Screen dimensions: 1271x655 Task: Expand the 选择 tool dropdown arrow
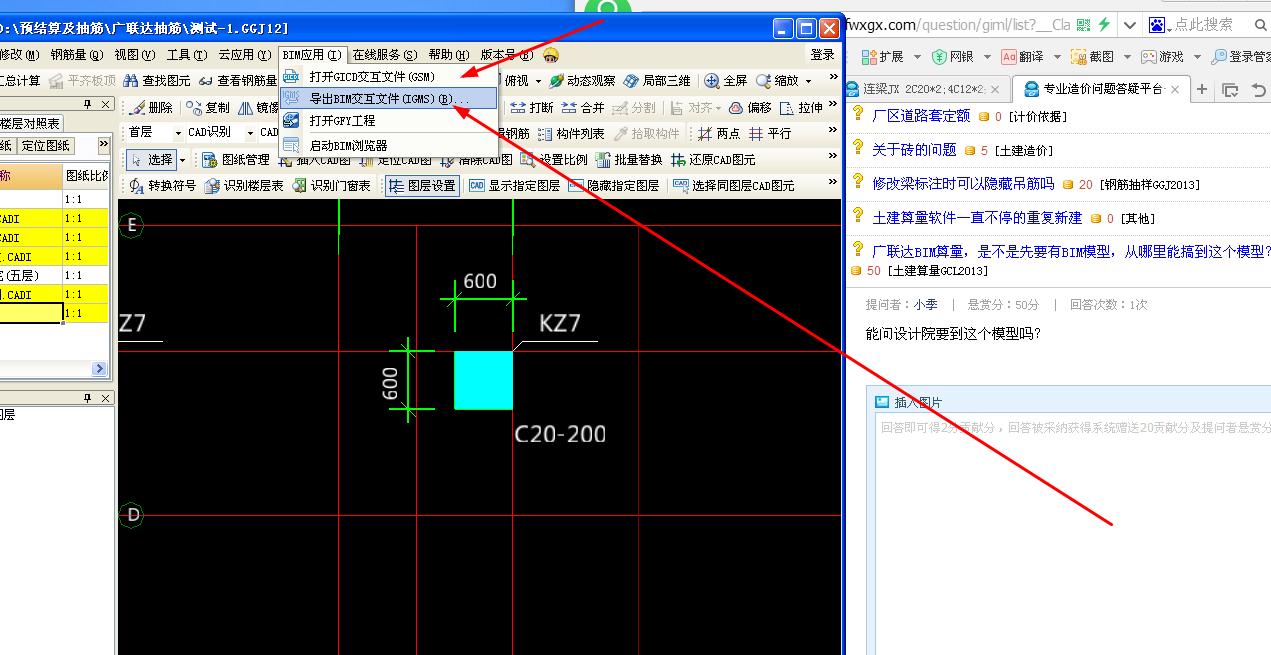pos(182,159)
